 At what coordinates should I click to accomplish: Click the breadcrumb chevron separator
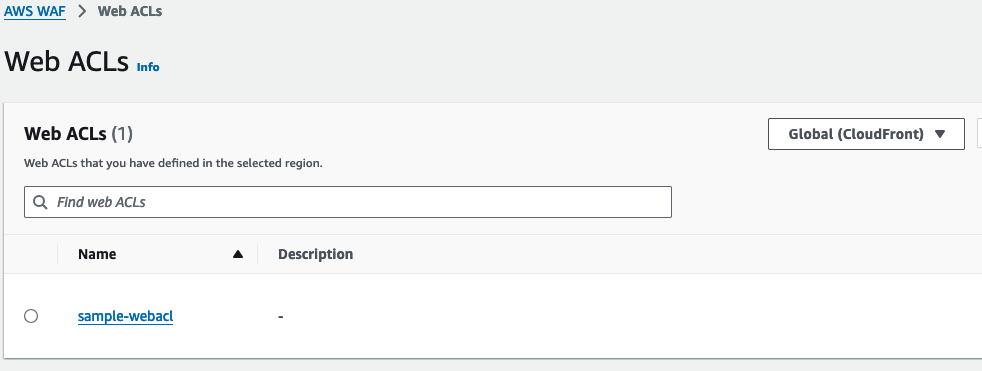coord(82,11)
